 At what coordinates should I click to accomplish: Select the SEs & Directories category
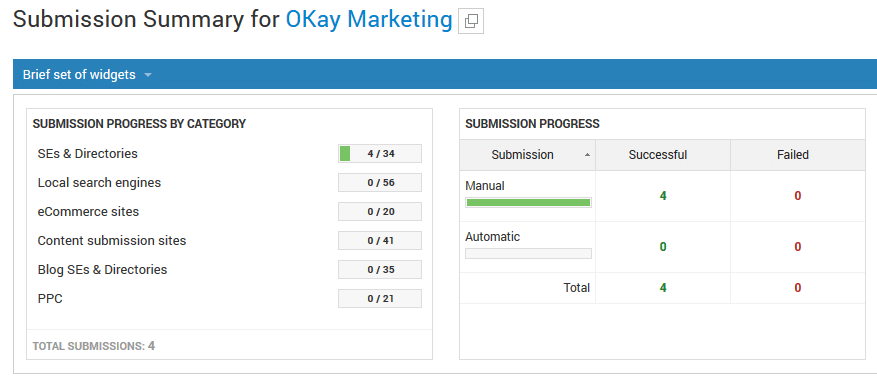[x=87, y=153]
